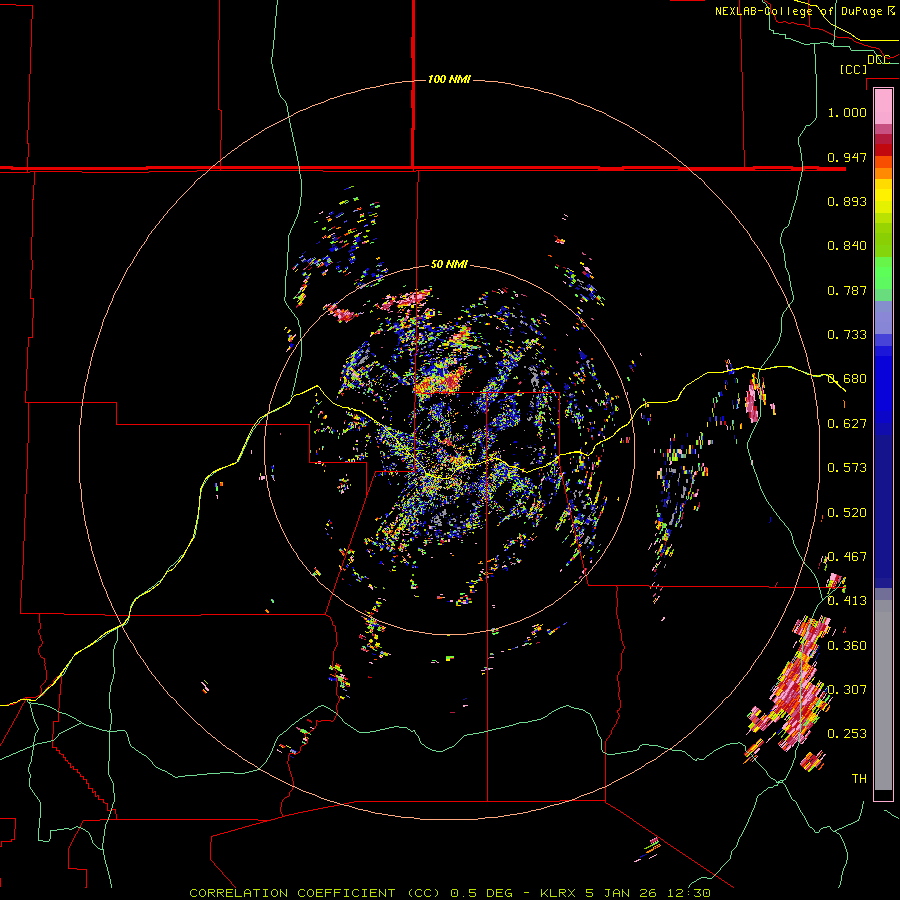Click the NEXLAB-College of DuPage label

[x=798, y=11]
